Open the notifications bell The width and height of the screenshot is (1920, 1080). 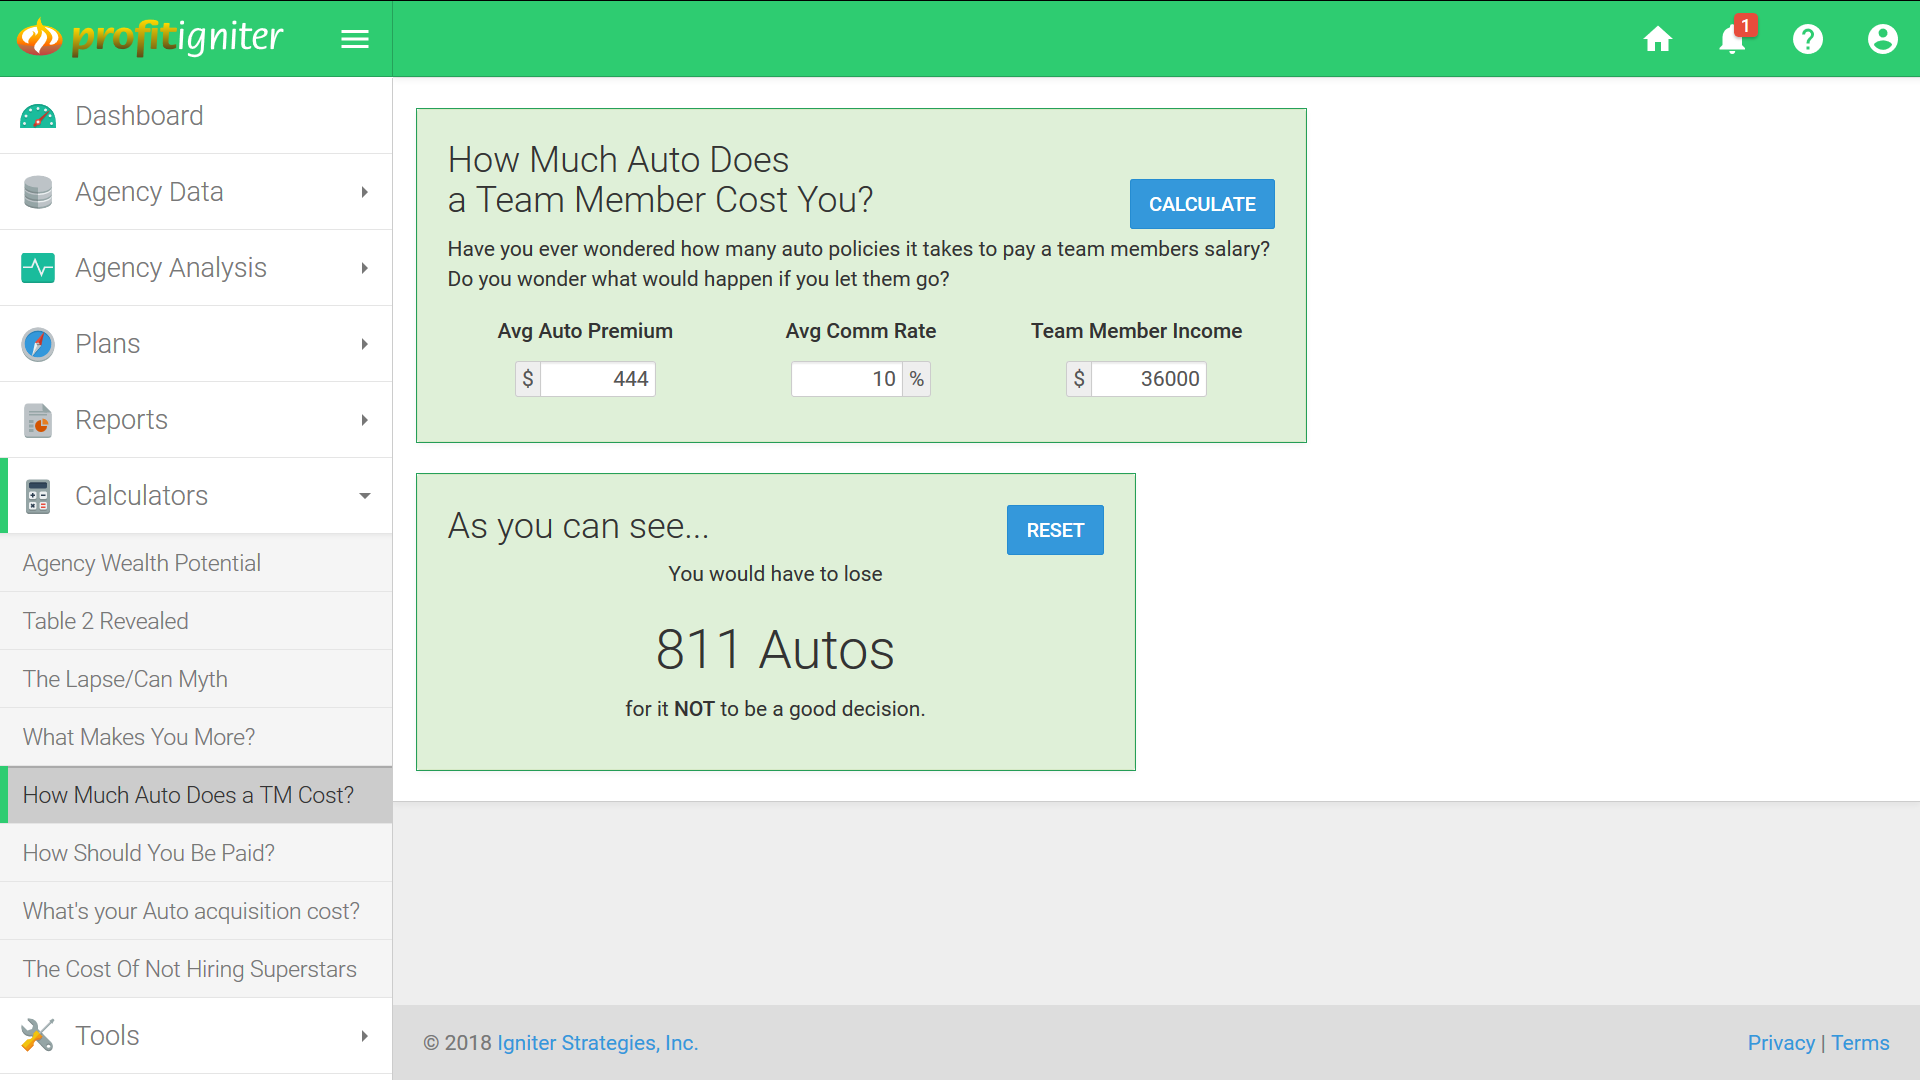[1732, 39]
